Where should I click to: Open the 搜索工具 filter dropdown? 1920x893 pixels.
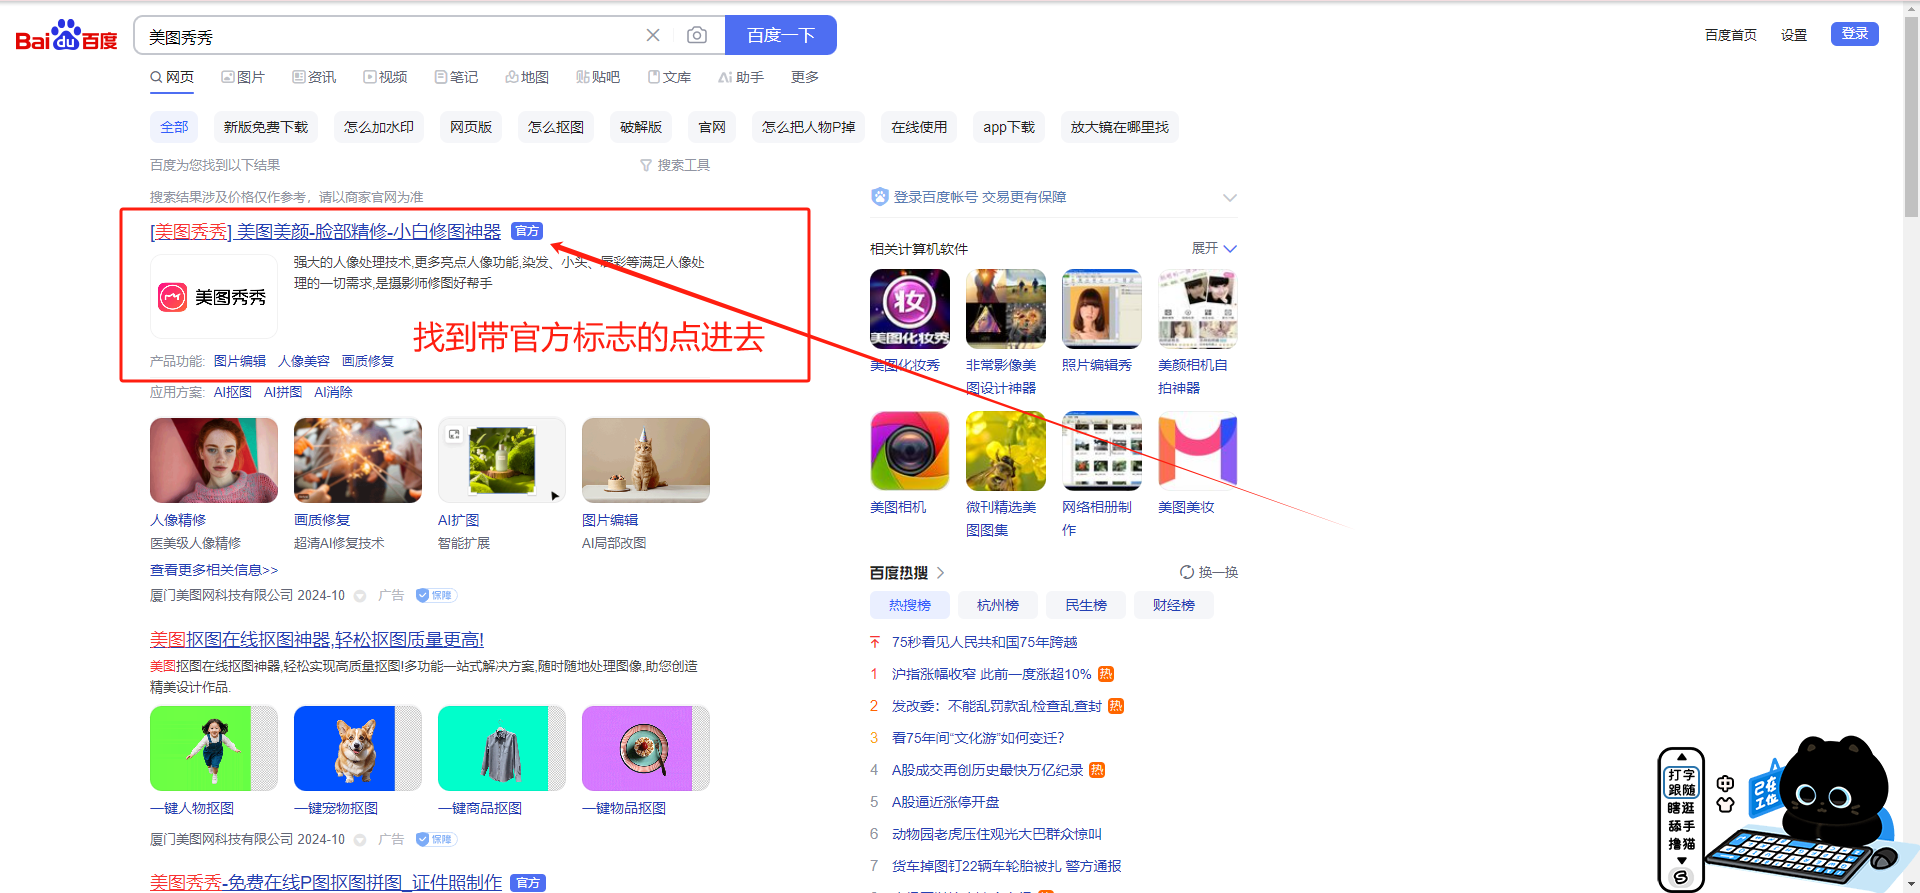tap(675, 165)
